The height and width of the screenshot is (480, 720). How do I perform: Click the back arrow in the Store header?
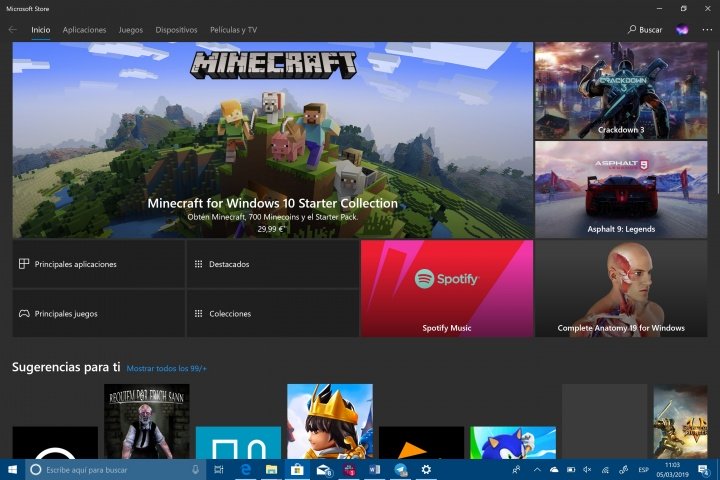coord(13,30)
